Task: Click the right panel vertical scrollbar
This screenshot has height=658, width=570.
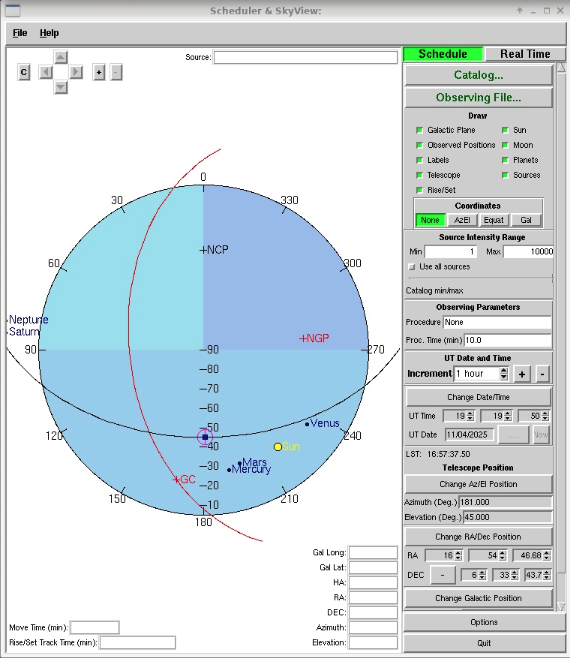Action: [x=561, y=336]
